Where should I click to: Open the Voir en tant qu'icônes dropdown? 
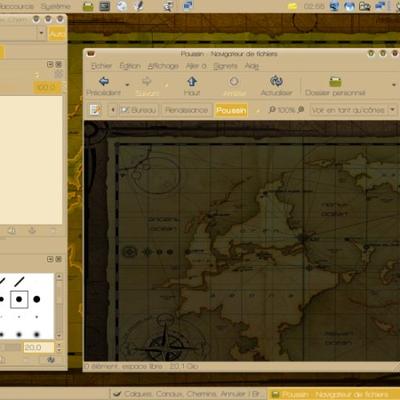353,110
